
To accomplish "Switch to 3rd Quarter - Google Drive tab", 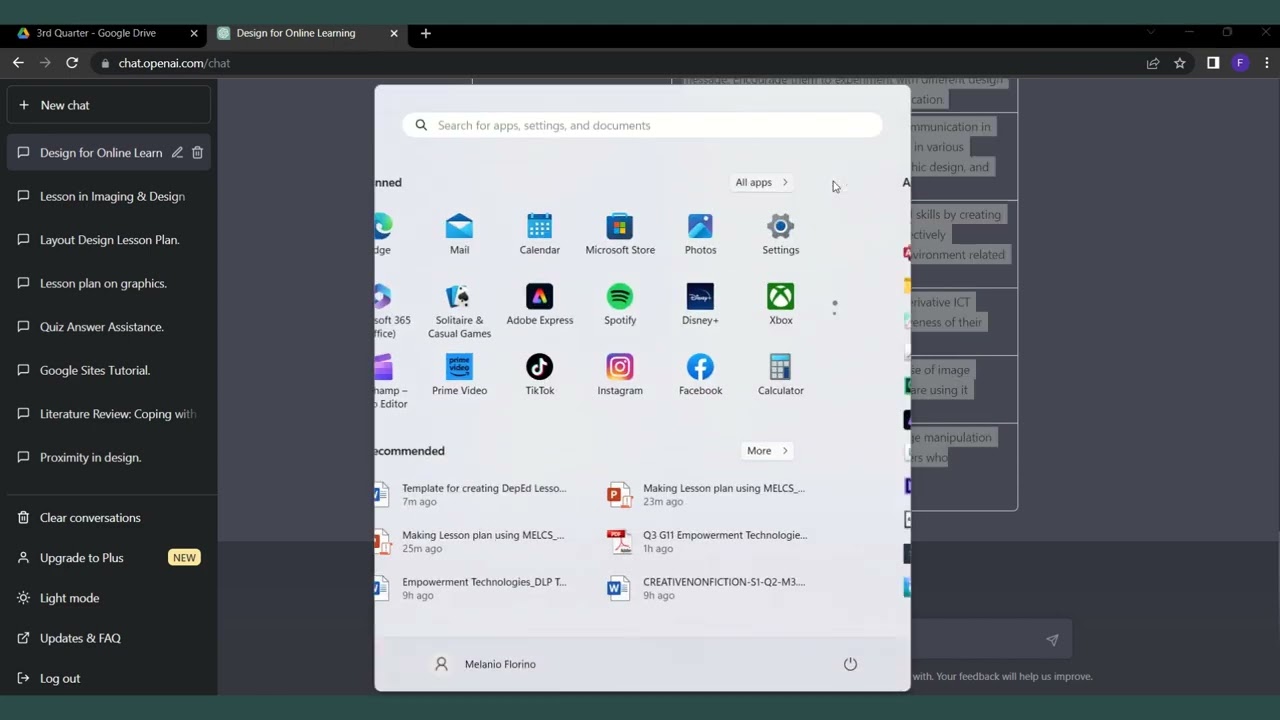I will coord(96,33).
